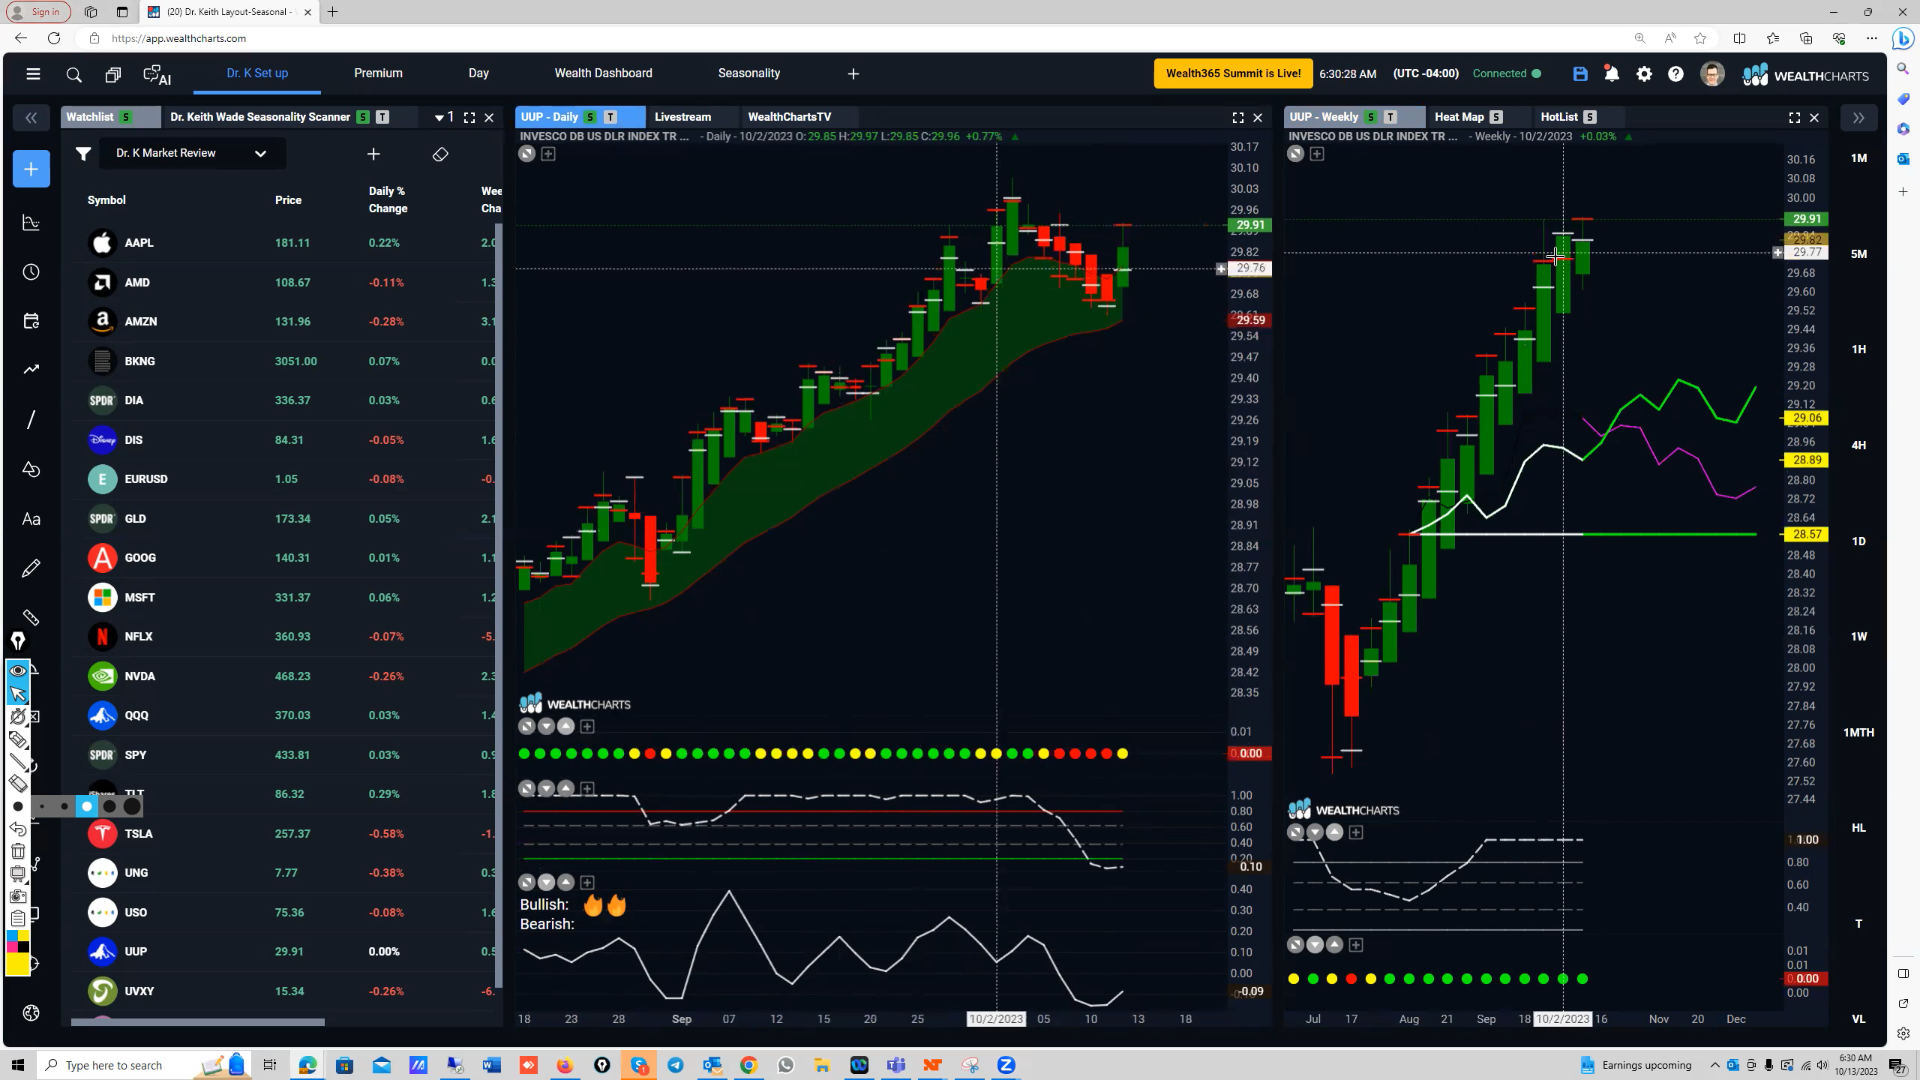Switch to the Heat Map tab
1920x1080 pixels.
pyautogui.click(x=1459, y=117)
